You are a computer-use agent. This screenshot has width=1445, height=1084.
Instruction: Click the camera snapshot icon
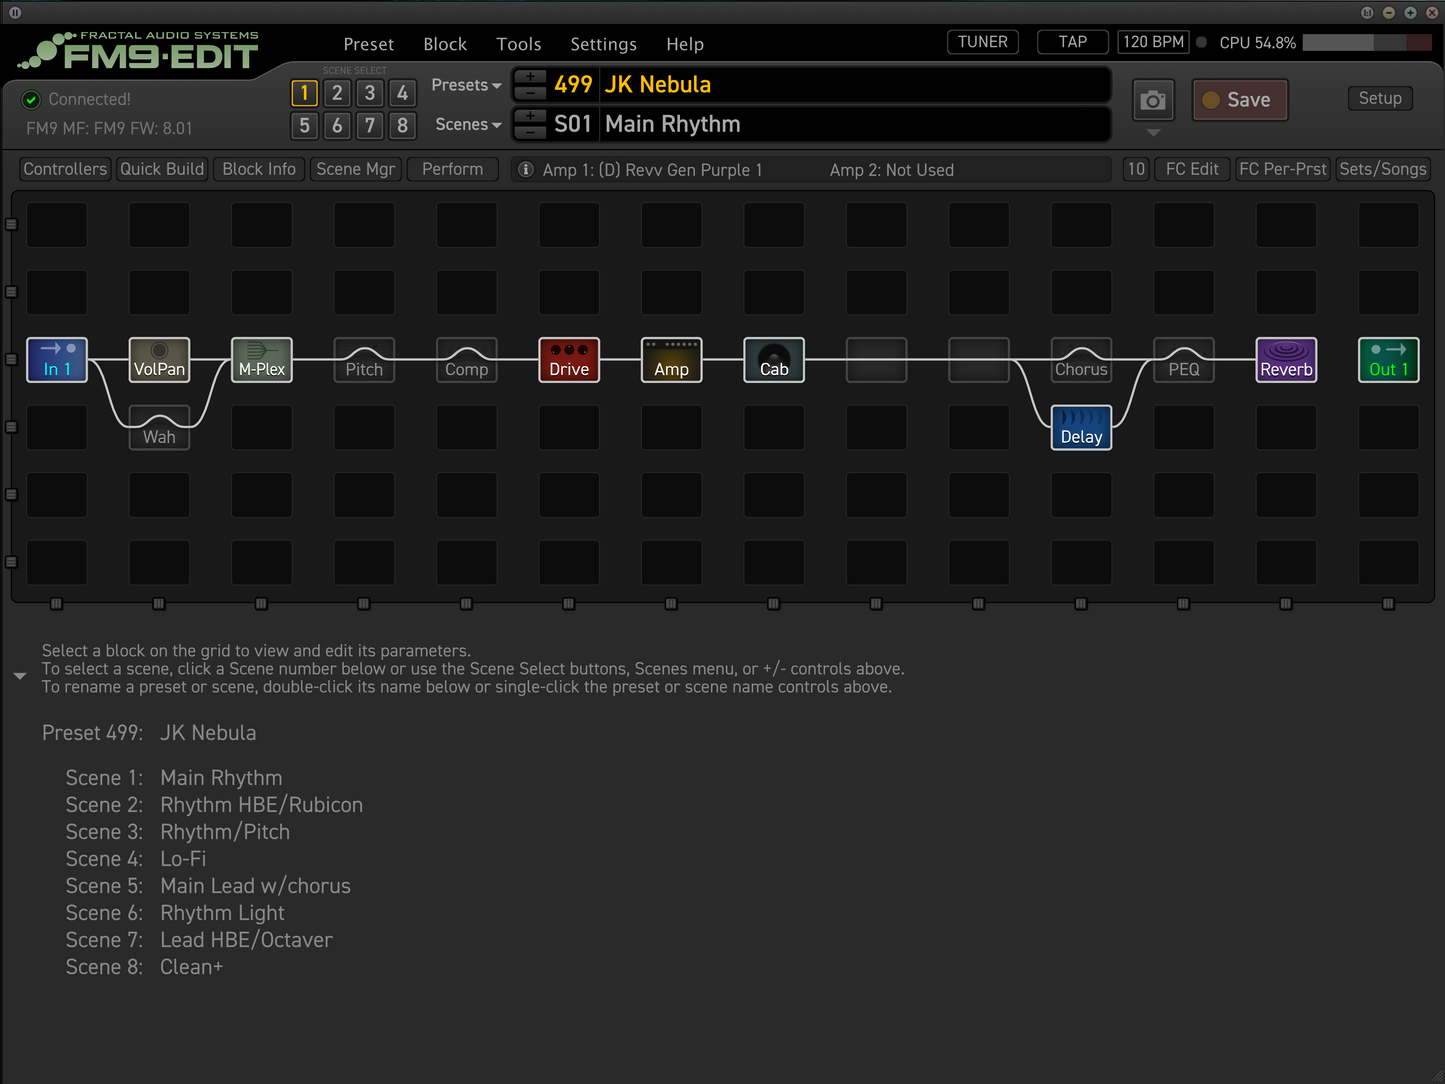pyautogui.click(x=1153, y=101)
